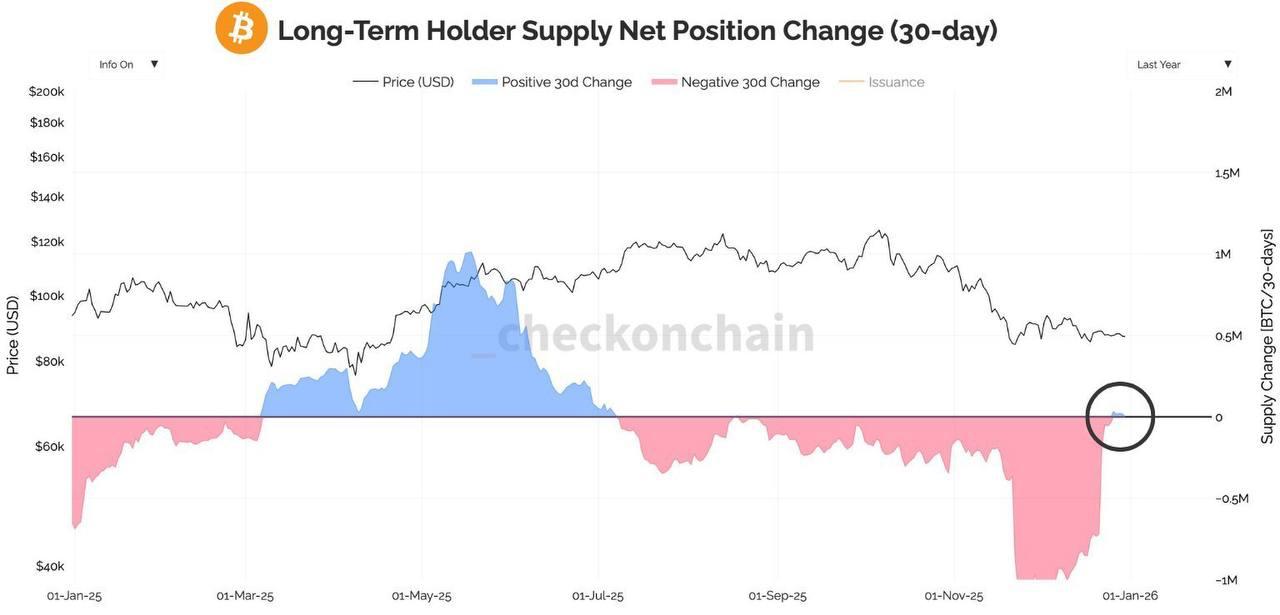This screenshot has width=1280, height=615.
Task: Click the black Price line legend marker
Action: tap(365, 82)
